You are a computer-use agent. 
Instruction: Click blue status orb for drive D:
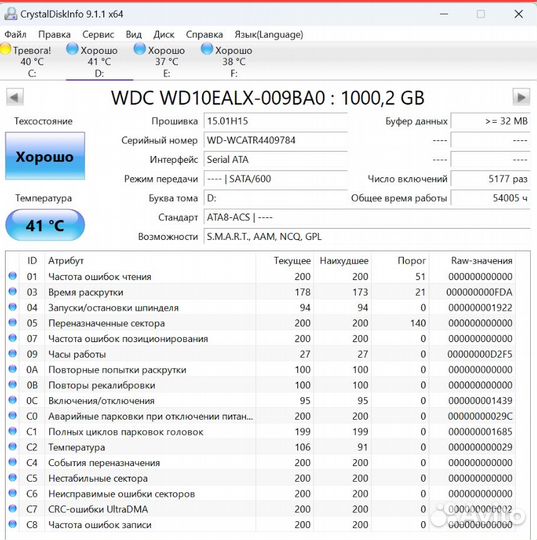[72, 49]
